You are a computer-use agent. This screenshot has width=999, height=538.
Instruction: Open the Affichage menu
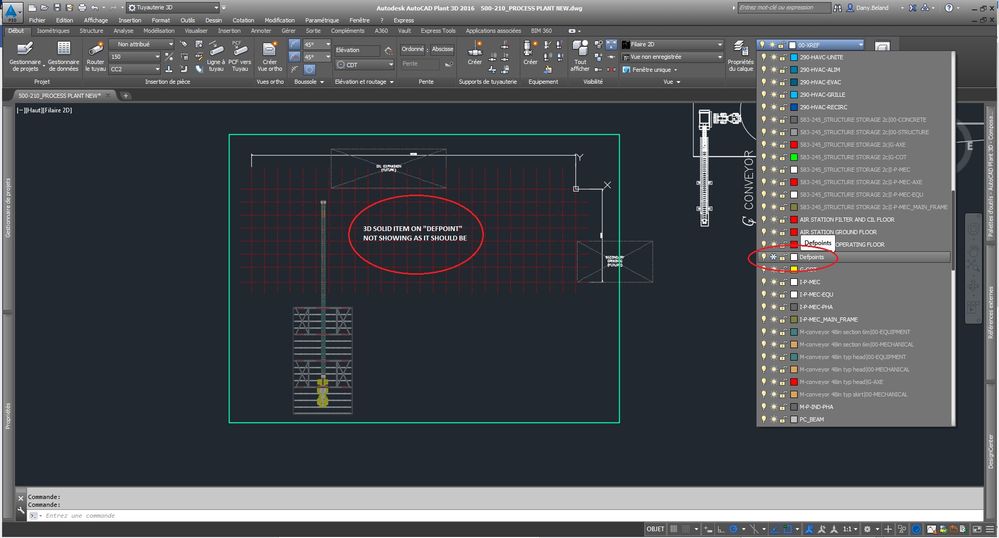(x=96, y=20)
